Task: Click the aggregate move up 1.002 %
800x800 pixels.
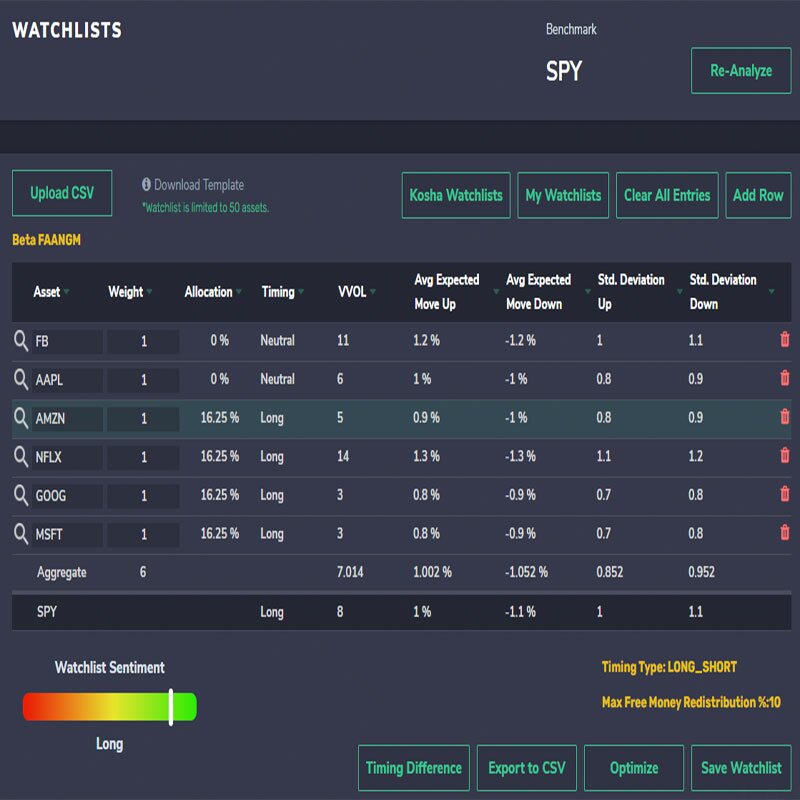Action: (x=432, y=572)
